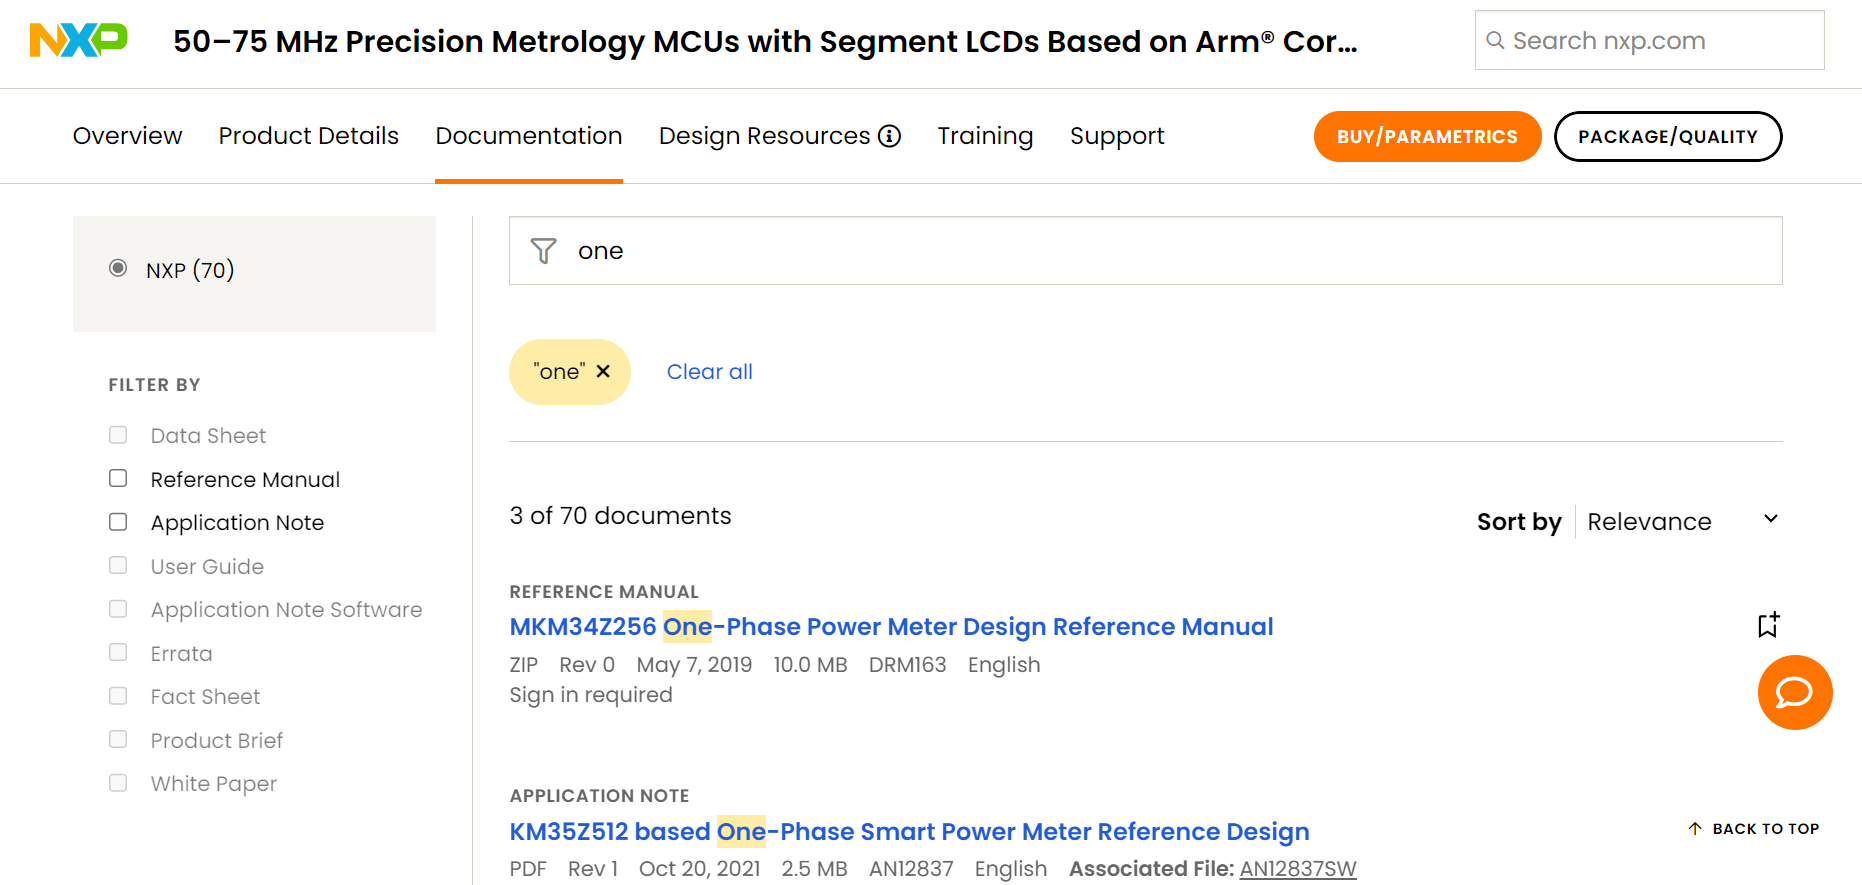Go to the Training tab
The height and width of the screenshot is (885, 1862).
coord(985,136)
